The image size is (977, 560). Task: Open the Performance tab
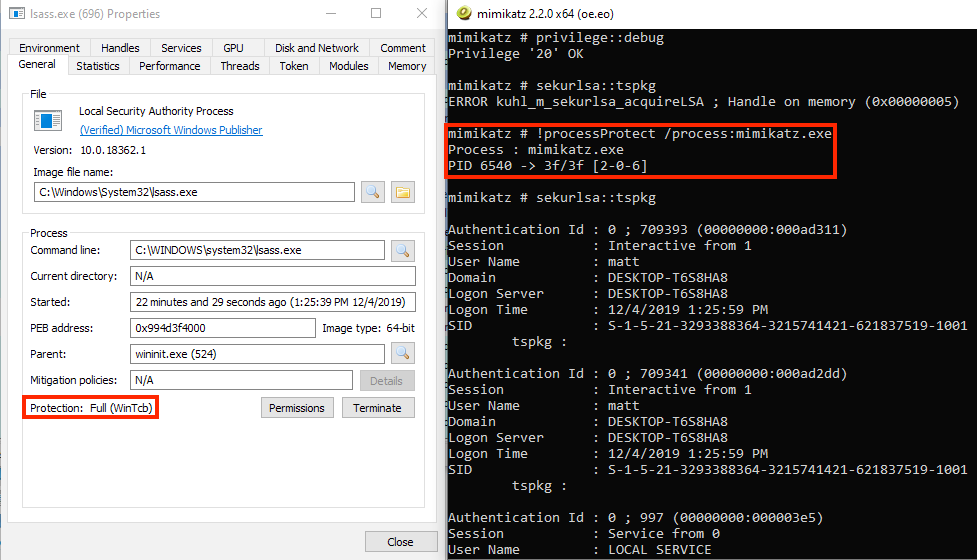pyautogui.click(x=169, y=66)
